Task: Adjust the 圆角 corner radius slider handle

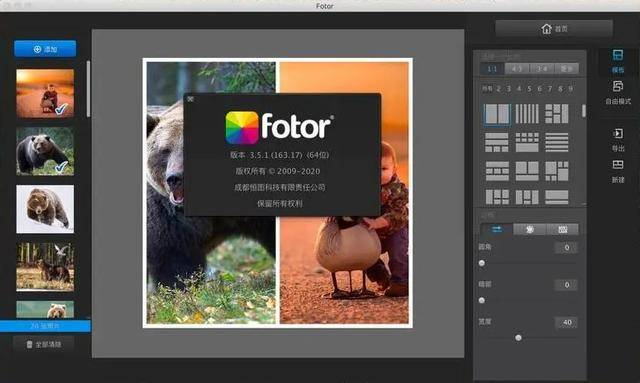Action: (x=482, y=263)
